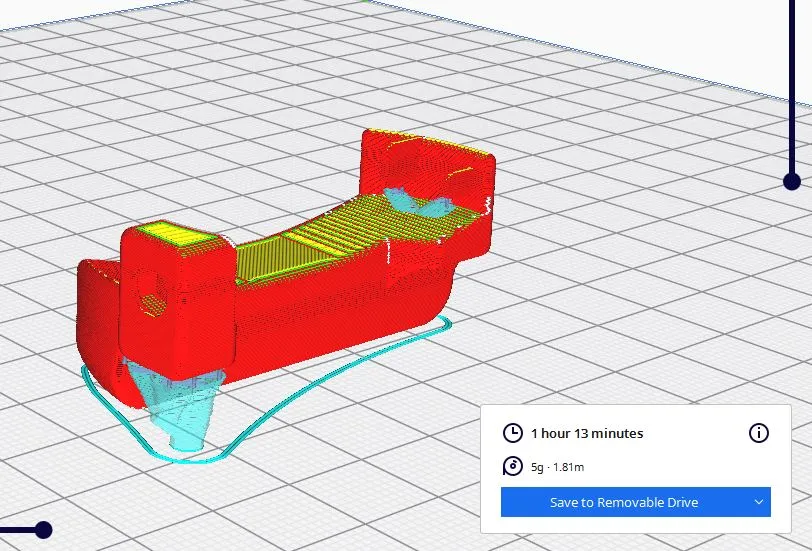Click the horizontal path slider handle
This screenshot has width=812, height=551.
click(42, 529)
